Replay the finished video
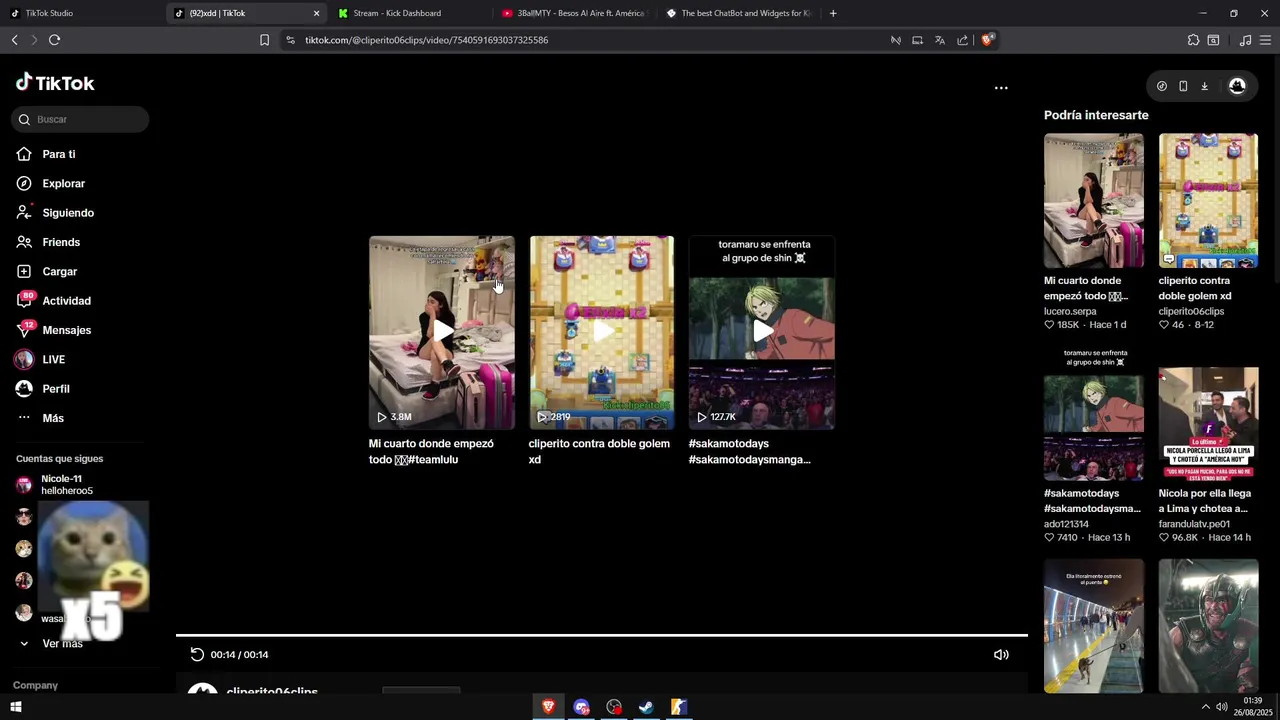Viewport: 1280px width, 720px height. [x=197, y=654]
